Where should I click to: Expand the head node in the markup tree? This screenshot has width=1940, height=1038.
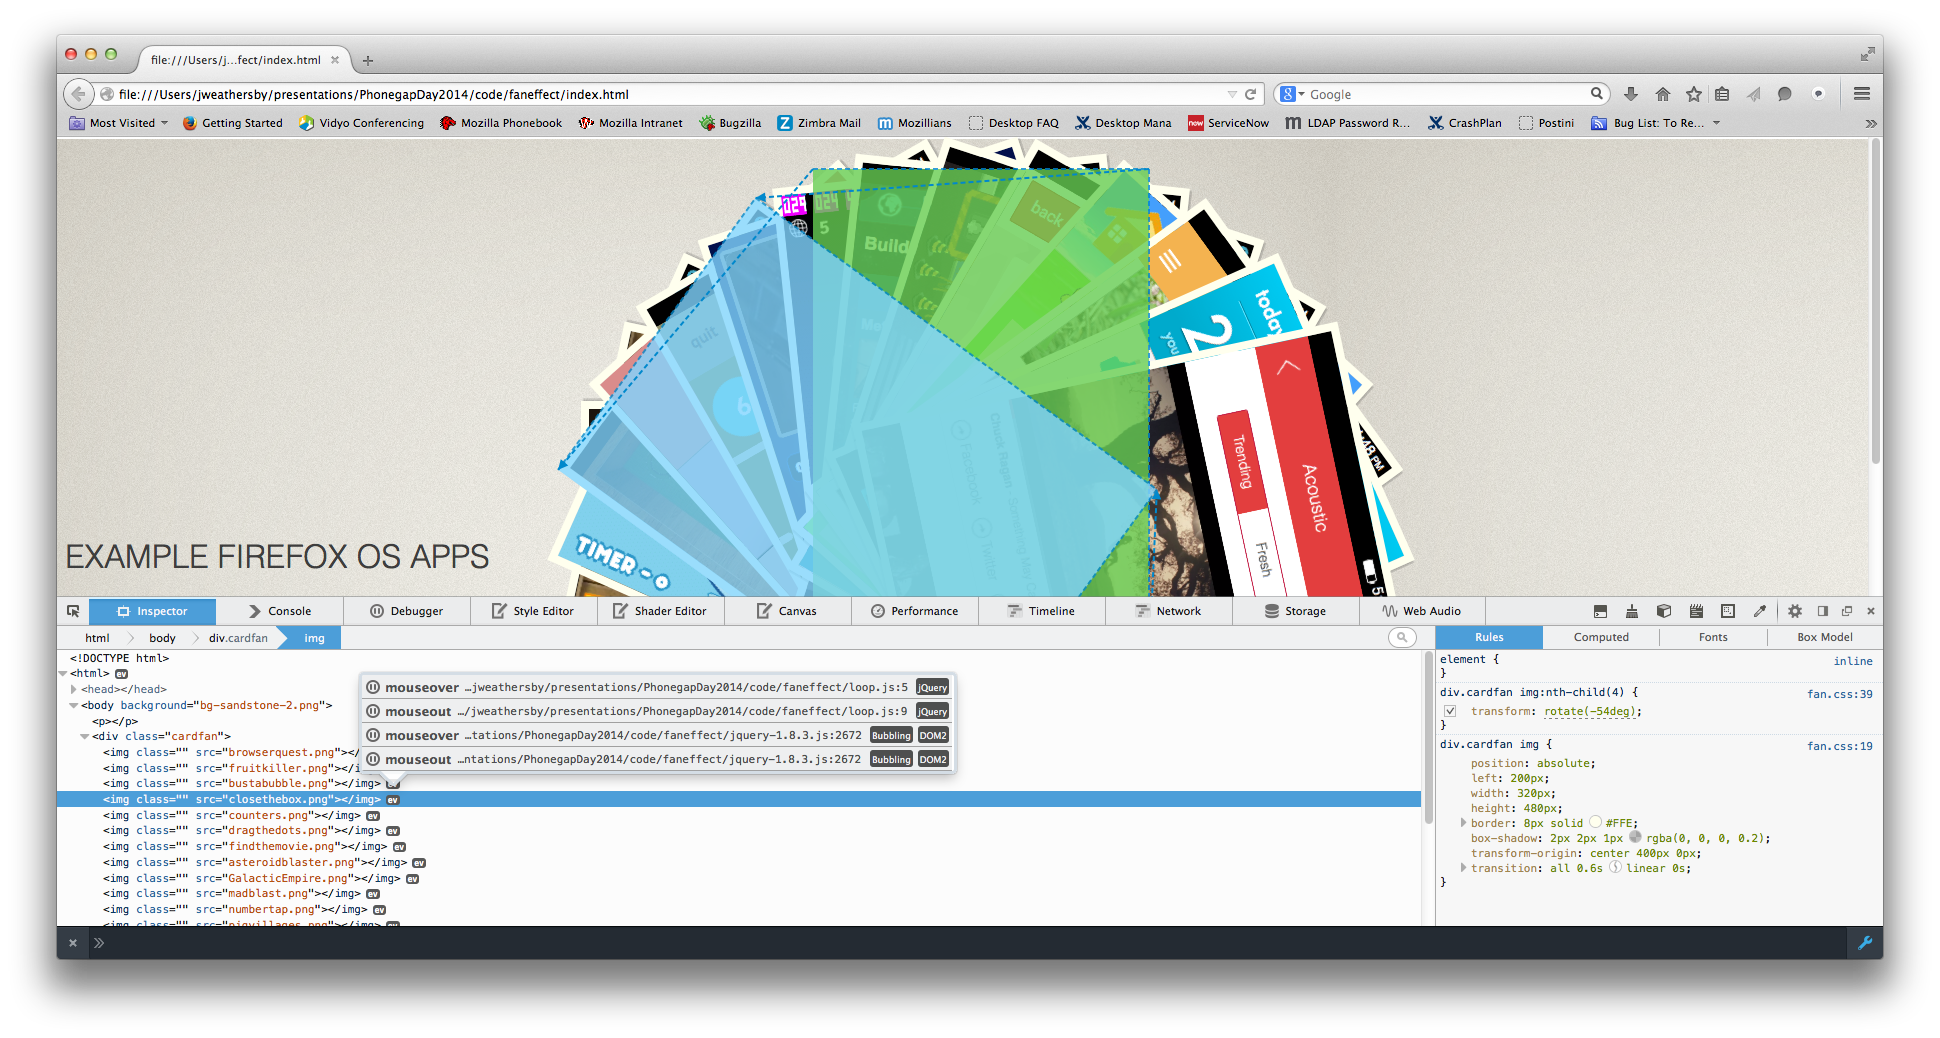pyautogui.click(x=74, y=689)
